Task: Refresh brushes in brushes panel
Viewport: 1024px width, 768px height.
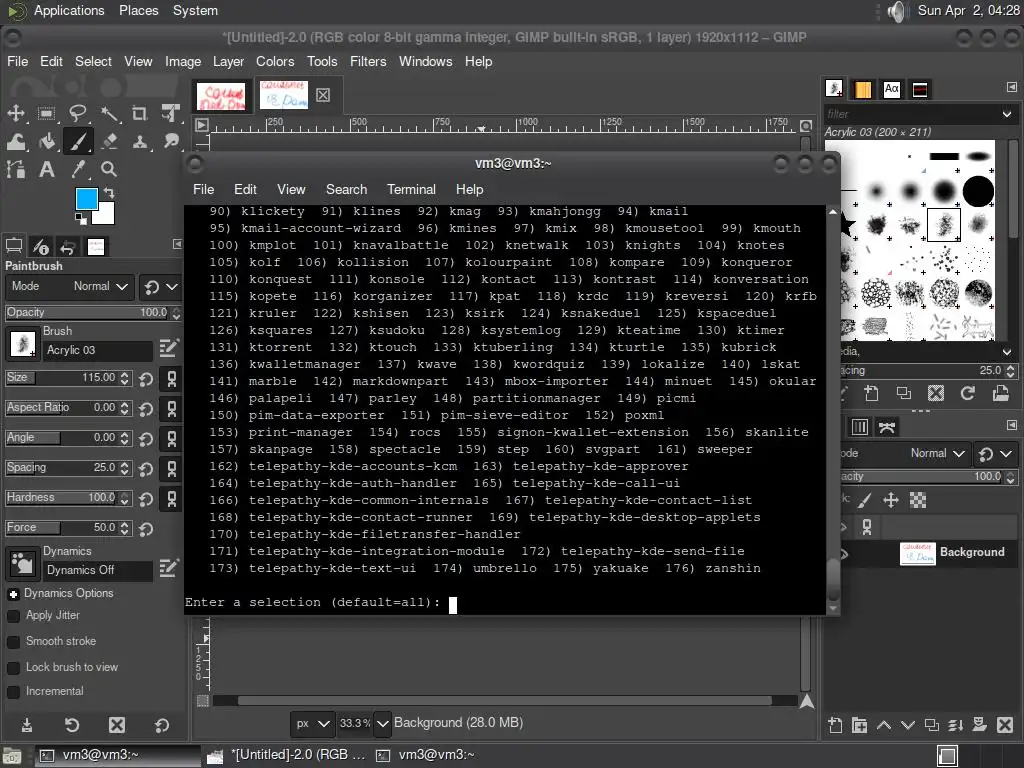Action: pos(968,393)
